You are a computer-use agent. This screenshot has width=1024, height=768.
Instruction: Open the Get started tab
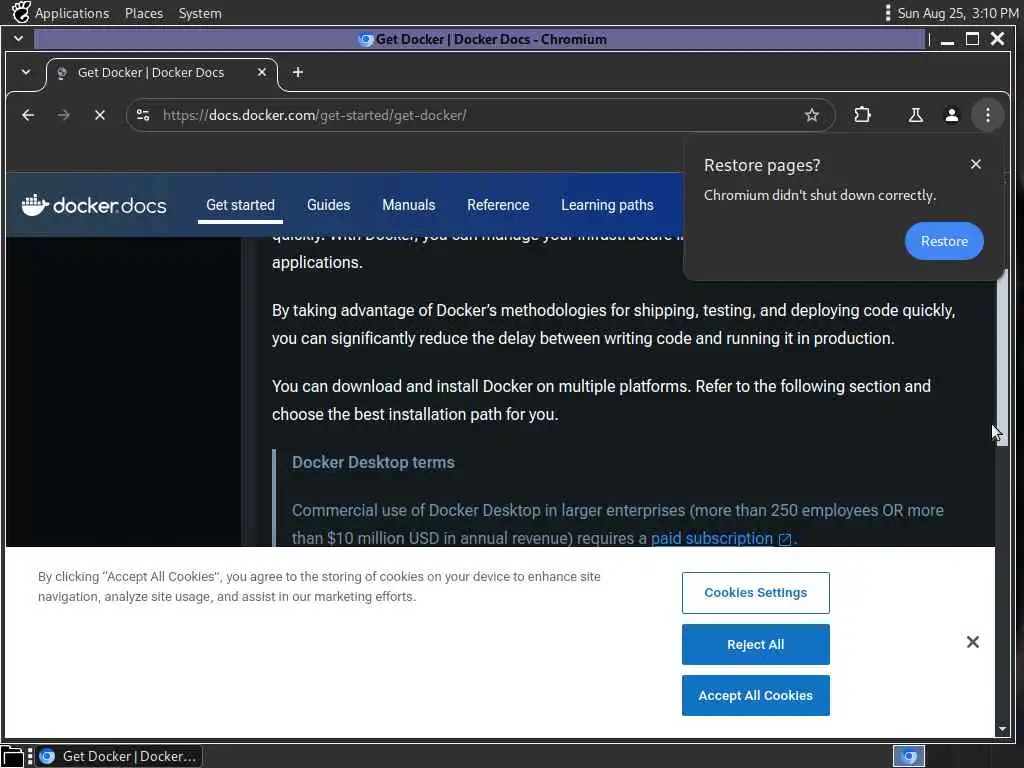[x=240, y=205]
